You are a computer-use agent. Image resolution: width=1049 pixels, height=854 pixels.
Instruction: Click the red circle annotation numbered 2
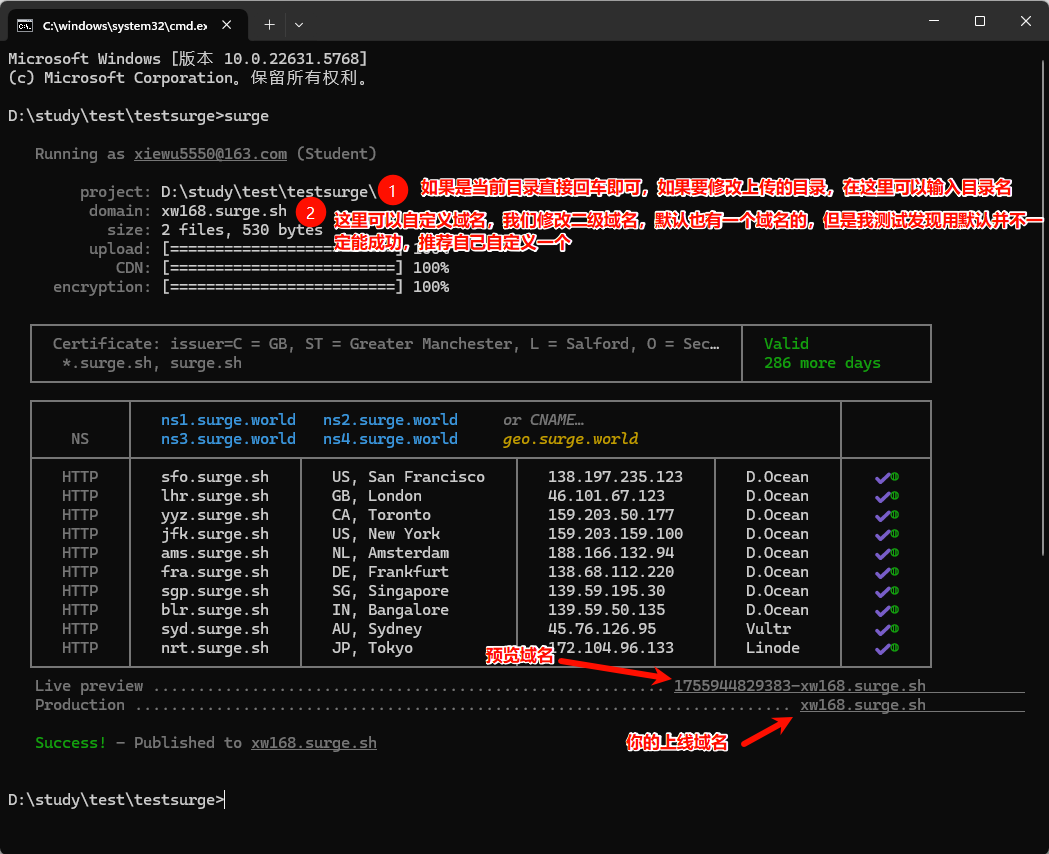pos(311,212)
